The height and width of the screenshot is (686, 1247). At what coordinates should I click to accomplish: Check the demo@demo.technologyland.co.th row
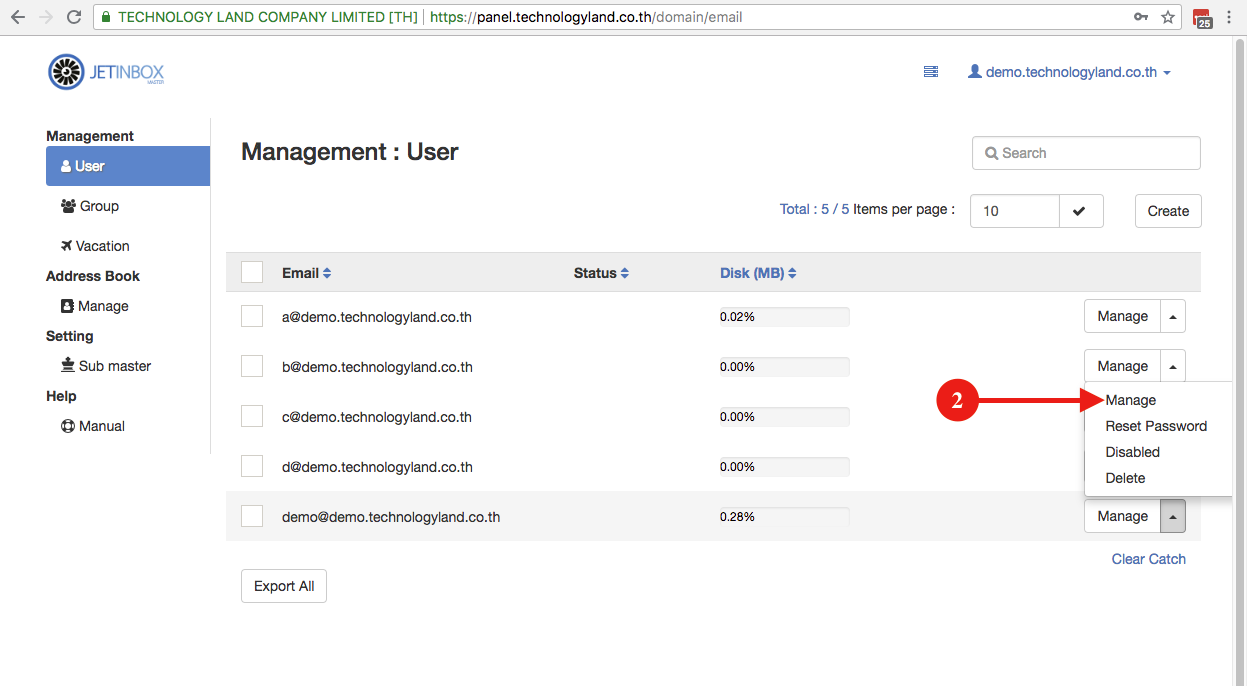(252, 516)
